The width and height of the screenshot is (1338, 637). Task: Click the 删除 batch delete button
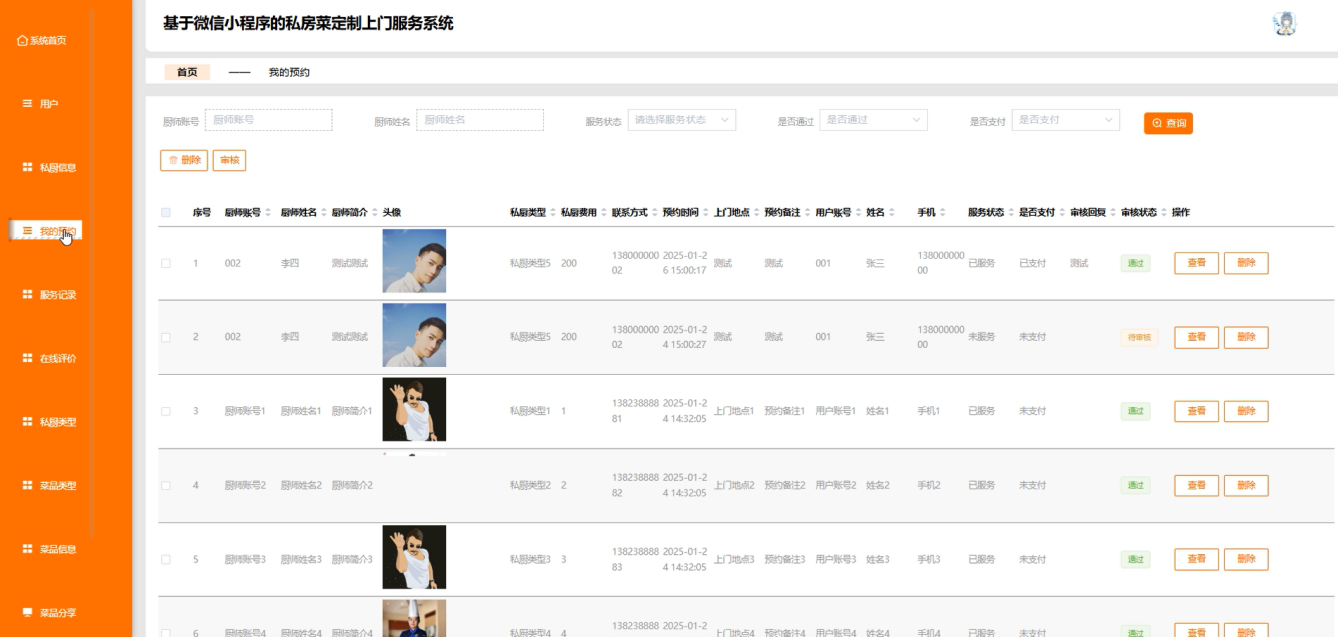pyautogui.click(x=184, y=160)
